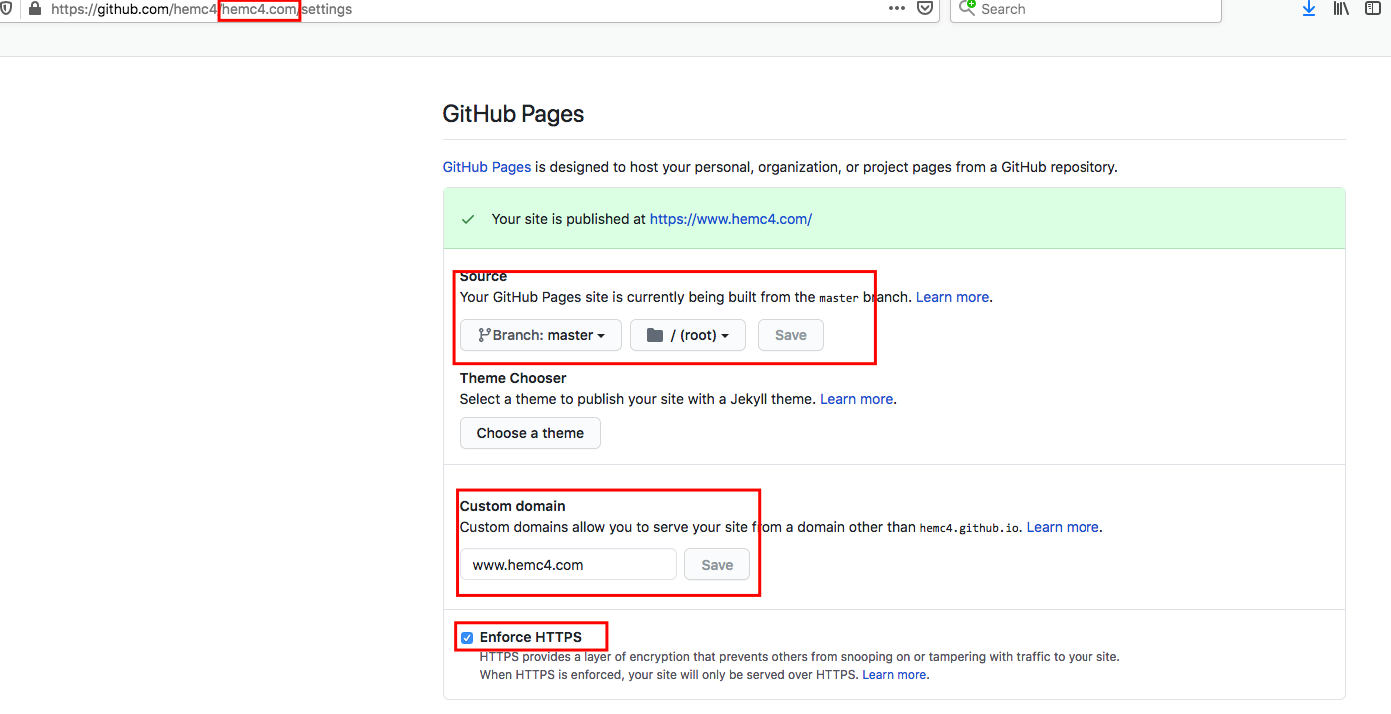
Task: Expand the / (root) folder dropdown
Action: click(688, 335)
